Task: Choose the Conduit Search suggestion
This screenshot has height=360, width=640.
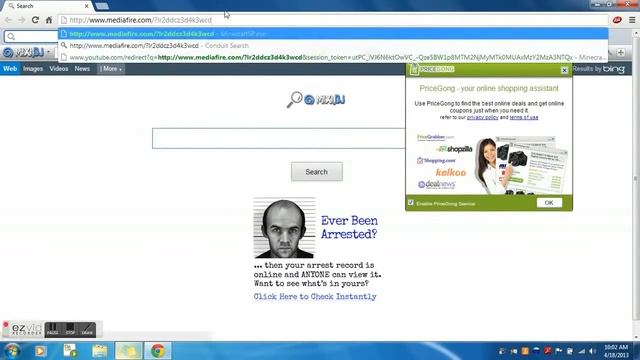Action: [x=333, y=46]
